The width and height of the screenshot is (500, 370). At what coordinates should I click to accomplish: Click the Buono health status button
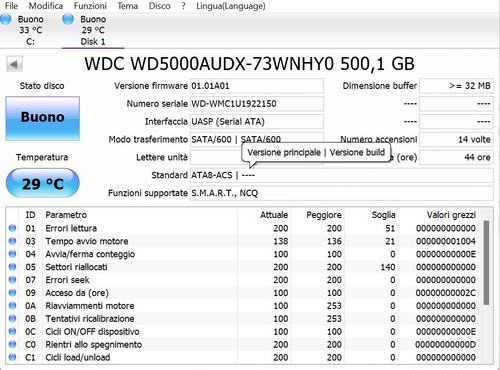click(x=42, y=118)
